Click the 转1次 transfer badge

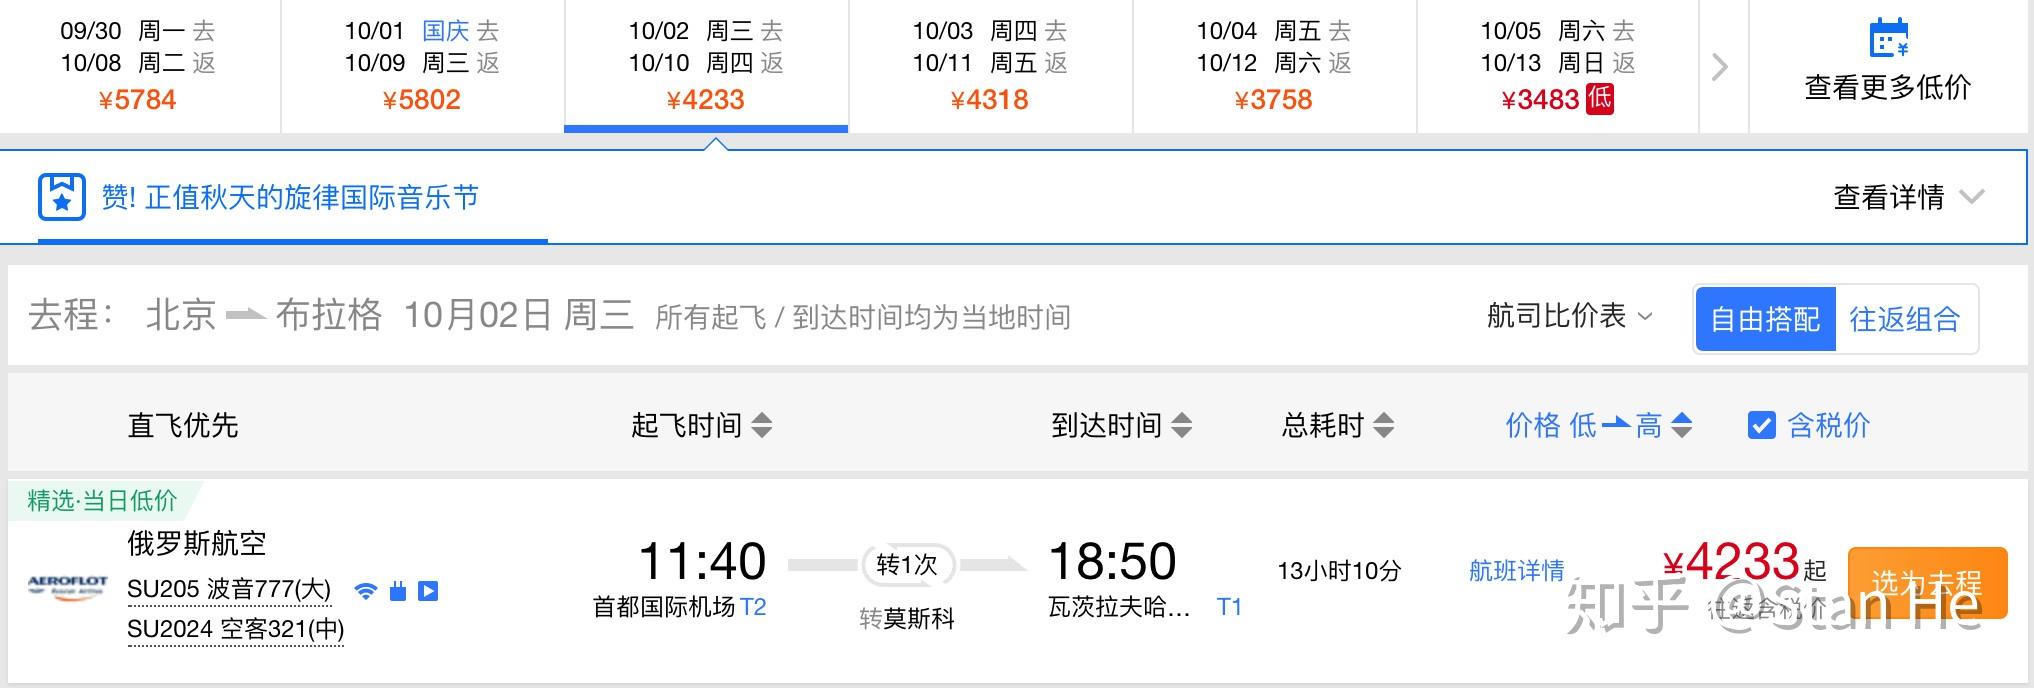click(x=907, y=565)
